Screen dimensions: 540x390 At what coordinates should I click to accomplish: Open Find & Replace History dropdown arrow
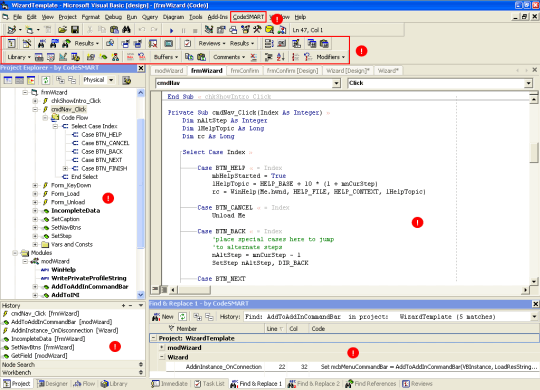534,316
